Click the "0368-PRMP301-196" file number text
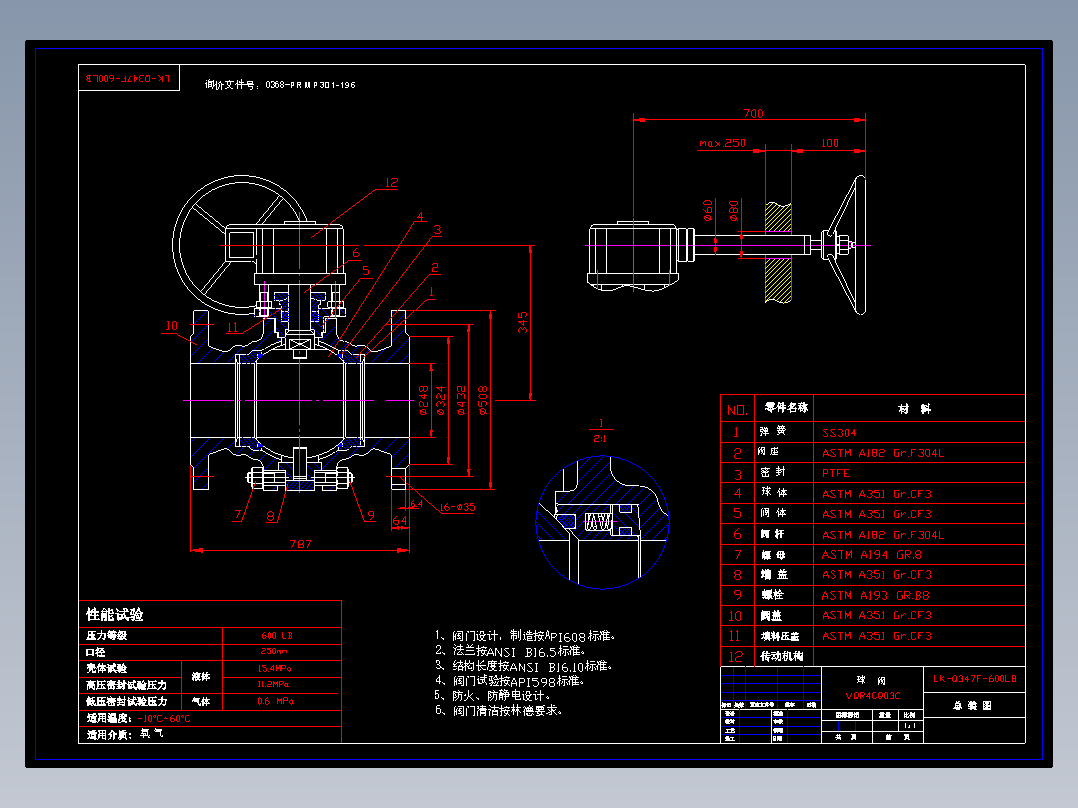Screen dimensions: 1078x808 (310, 85)
